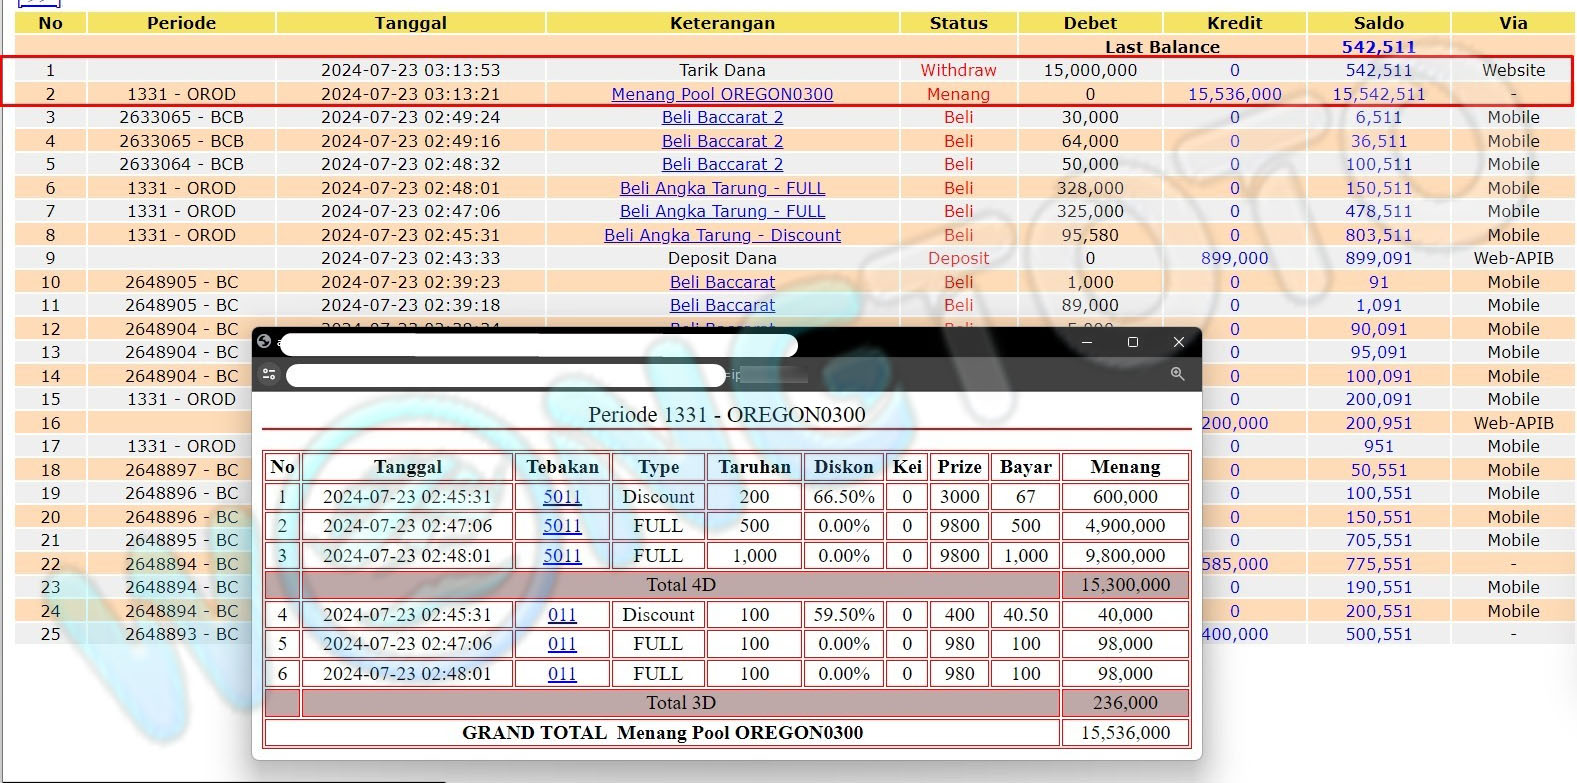Screen dimensions: 1577x783
Task: Minimize the popup browser window
Action: point(1086,342)
